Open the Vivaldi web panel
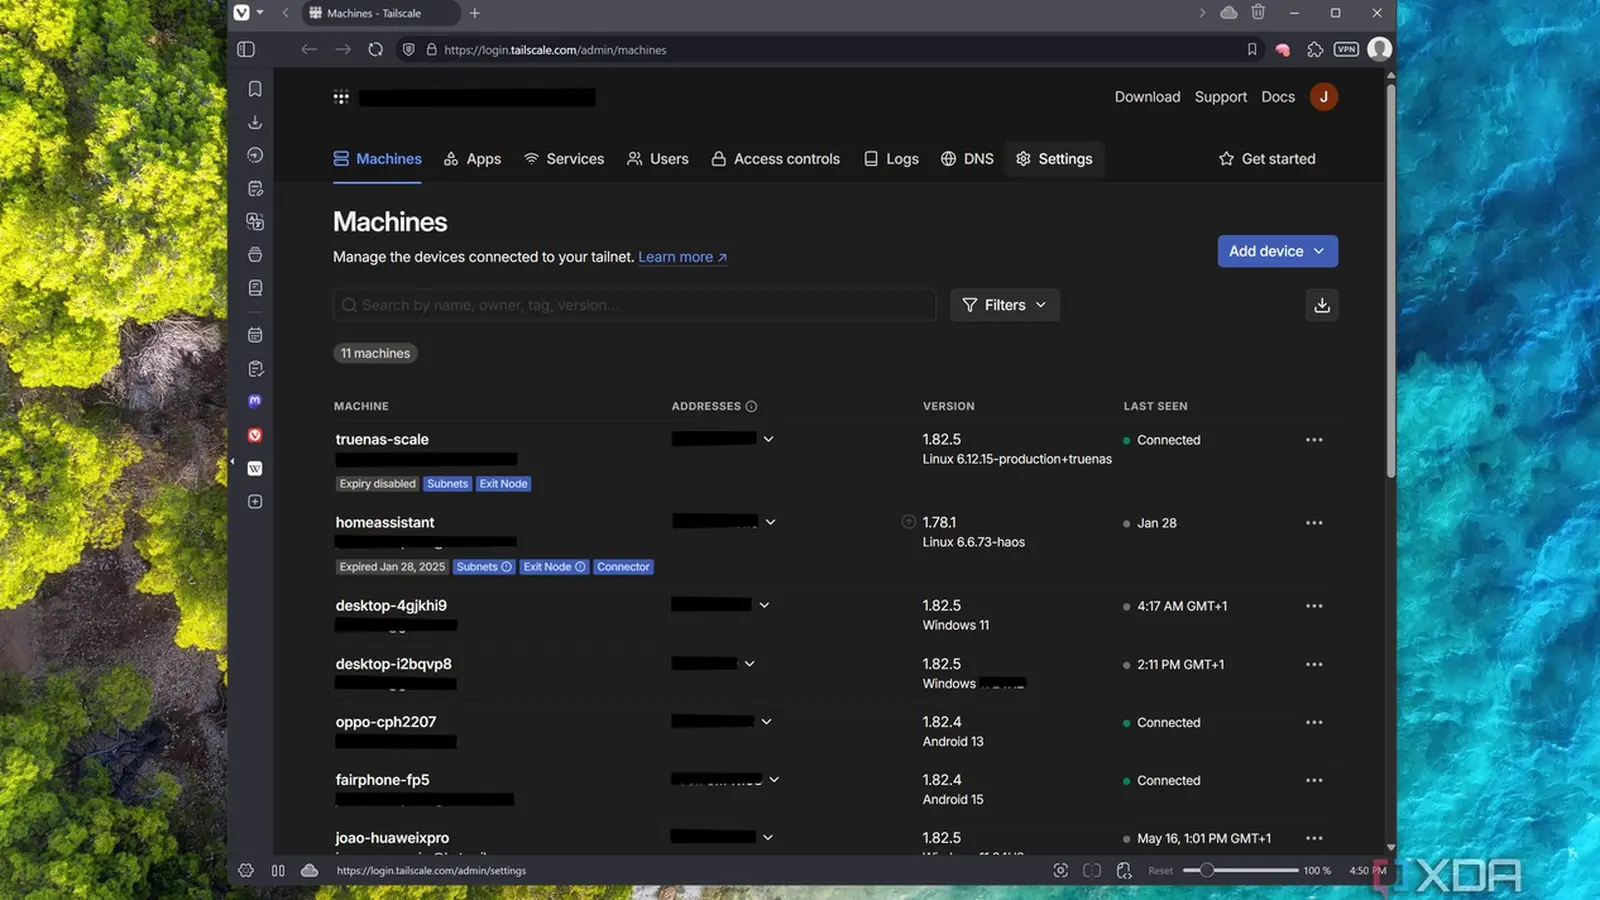The height and width of the screenshot is (900, 1600). [255, 435]
